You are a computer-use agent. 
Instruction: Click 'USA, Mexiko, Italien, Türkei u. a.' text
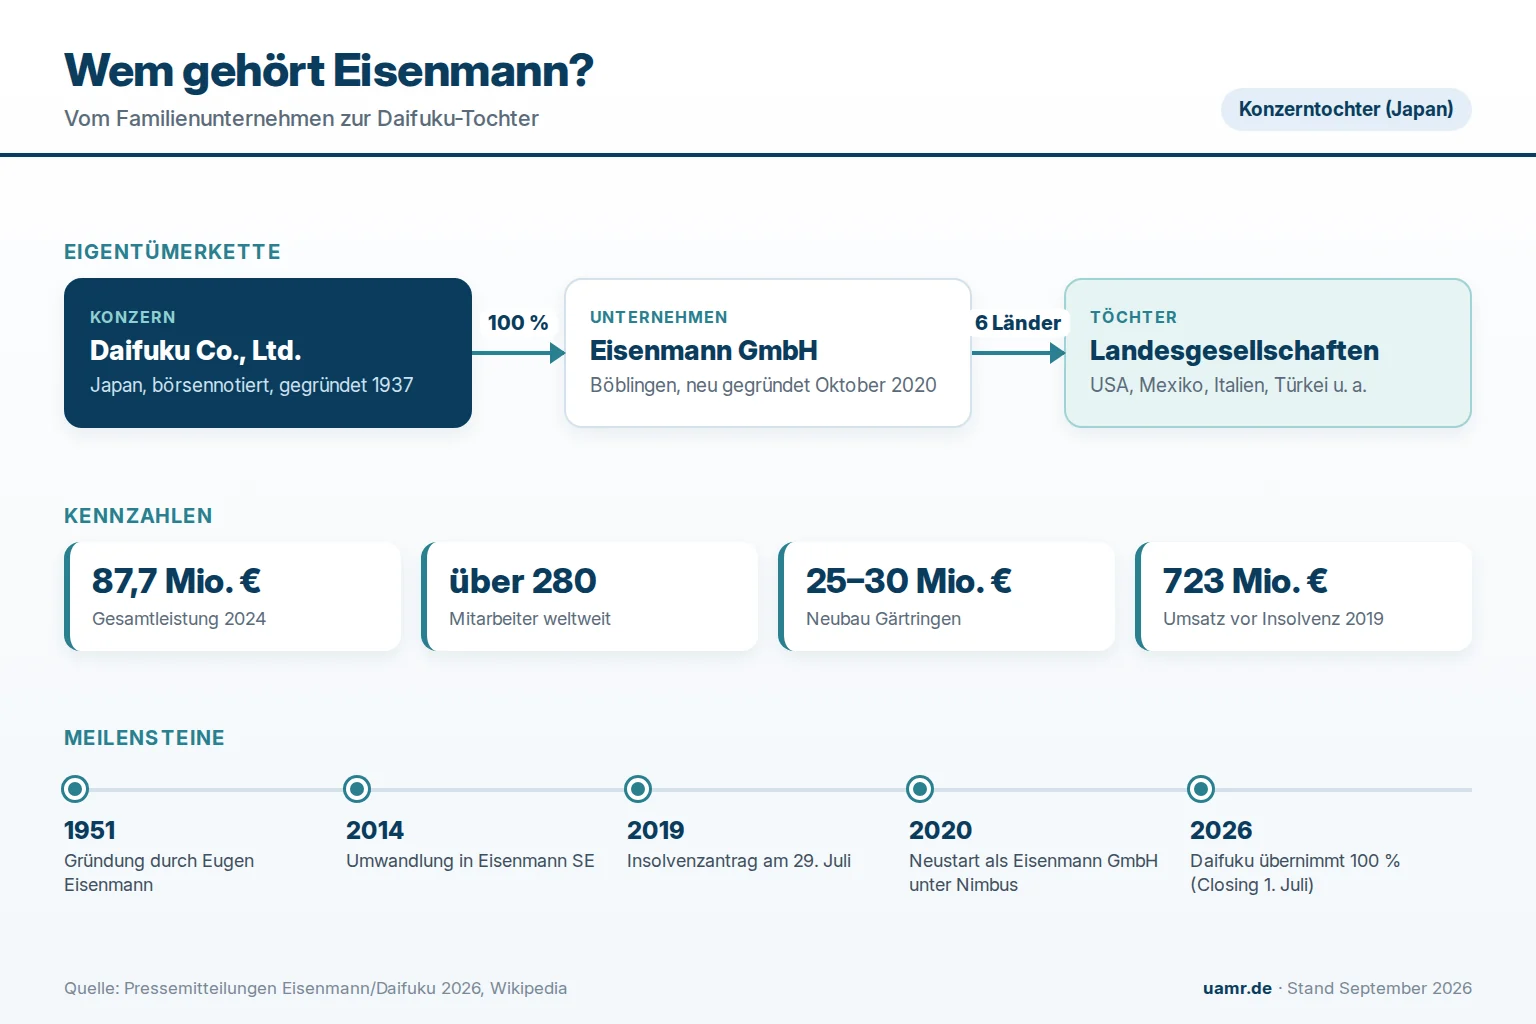click(x=1228, y=385)
